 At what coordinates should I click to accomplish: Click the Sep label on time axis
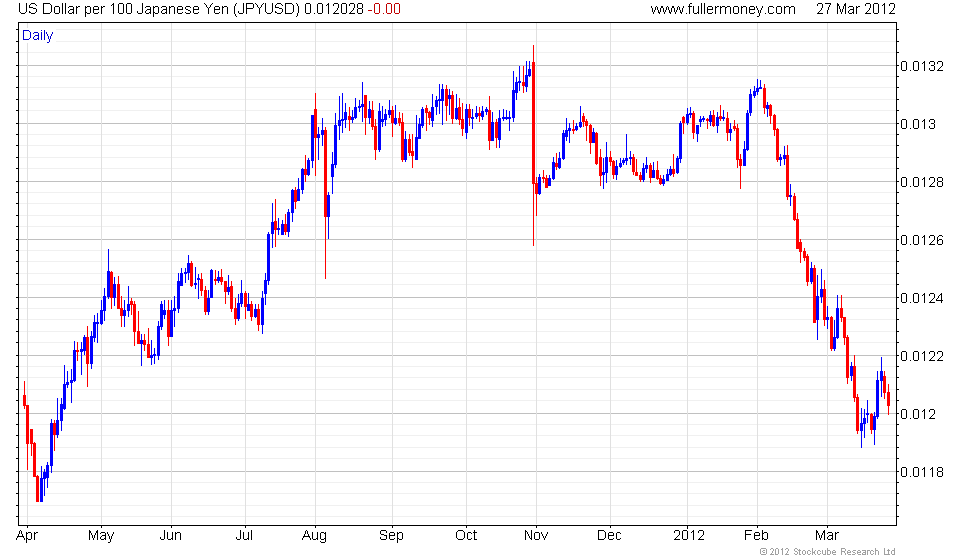coord(392,536)
